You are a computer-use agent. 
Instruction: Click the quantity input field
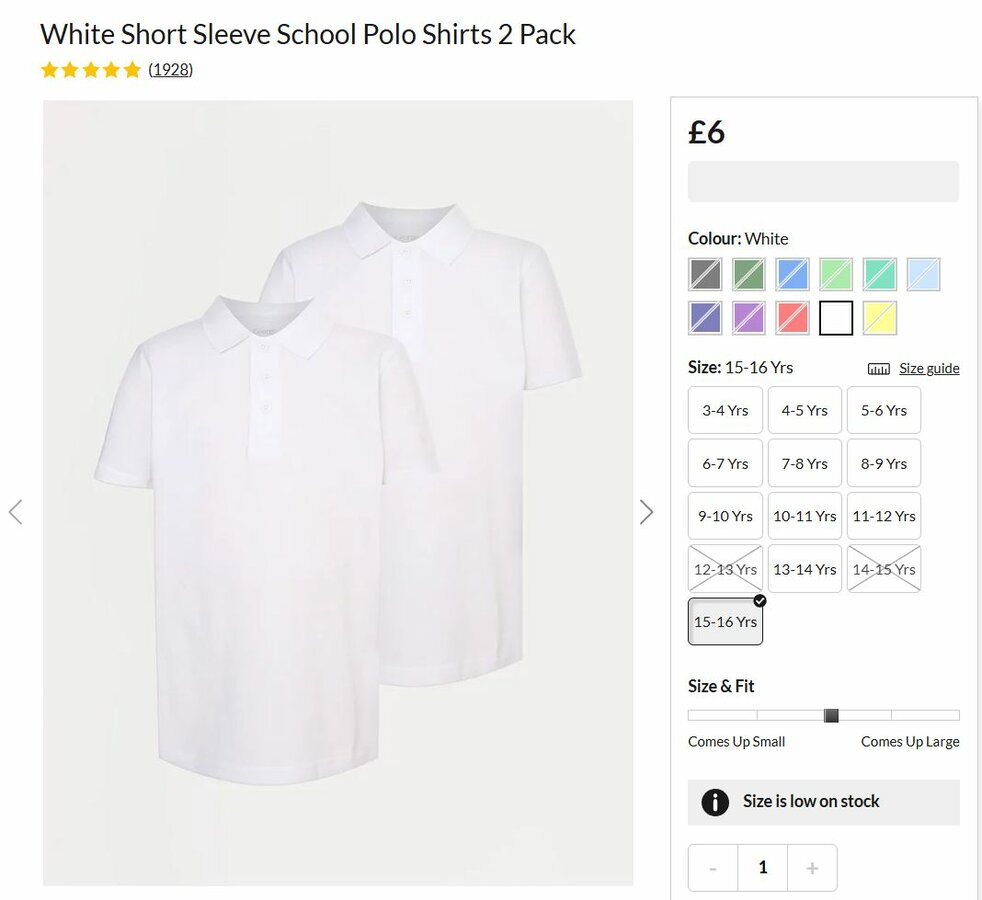point(763,868)
